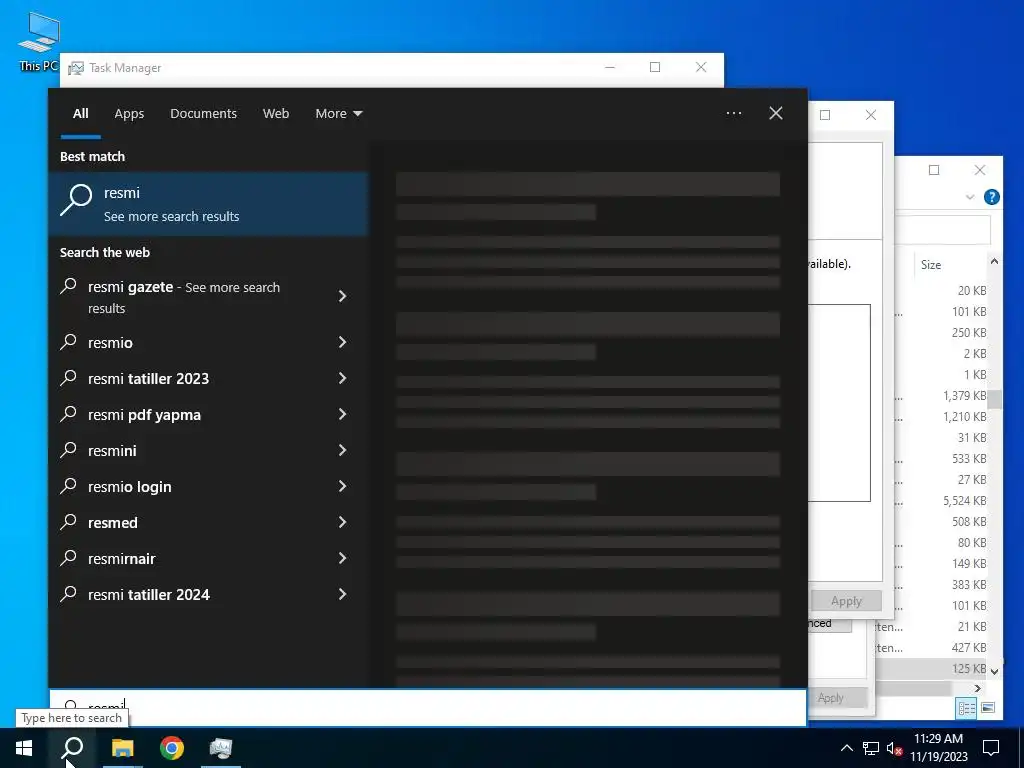The width and height of the screenshot is (1024, 768).
Task: Click the search text input box
Action: point(428,707)
